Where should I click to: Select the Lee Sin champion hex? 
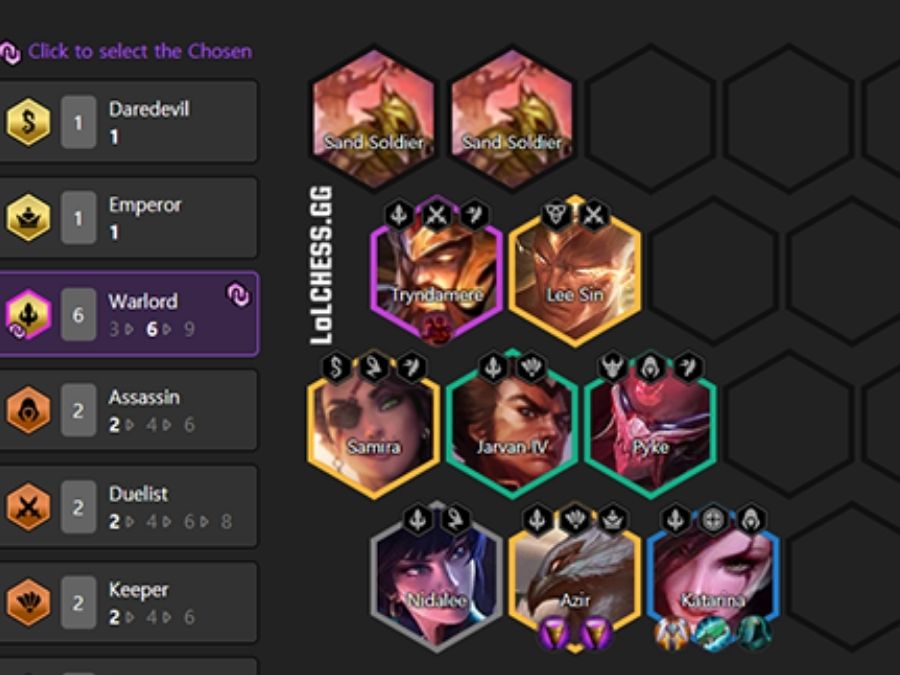(x=575, y=271)
